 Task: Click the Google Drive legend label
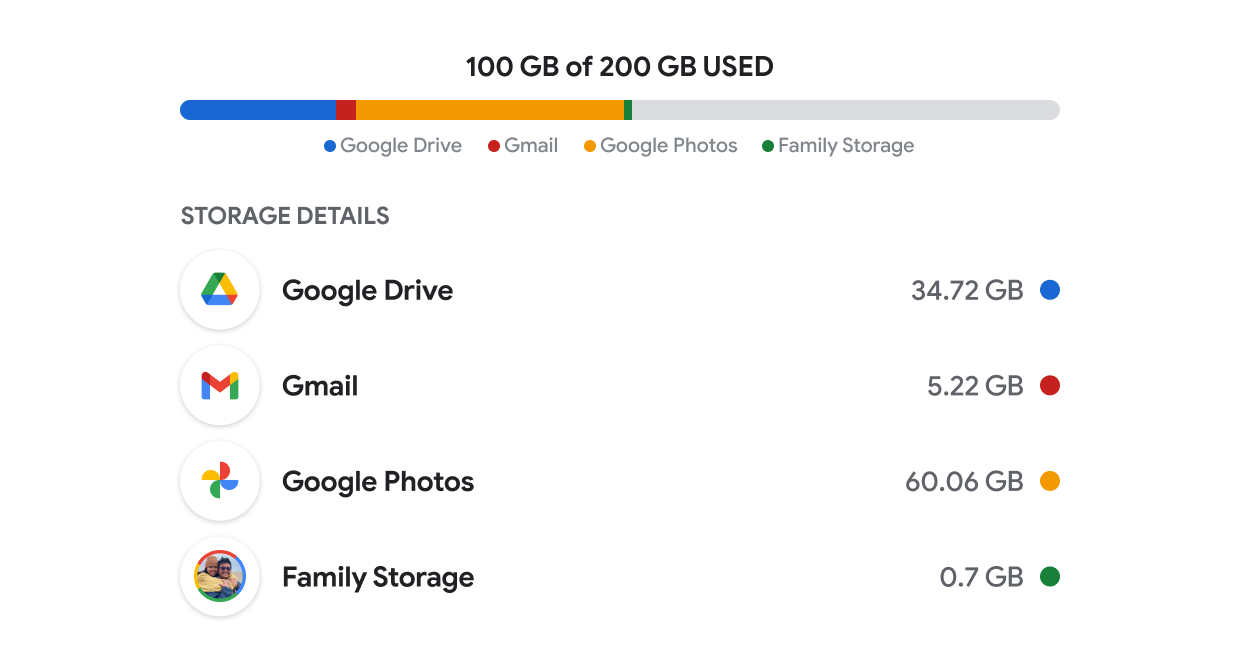coord(400,146)
